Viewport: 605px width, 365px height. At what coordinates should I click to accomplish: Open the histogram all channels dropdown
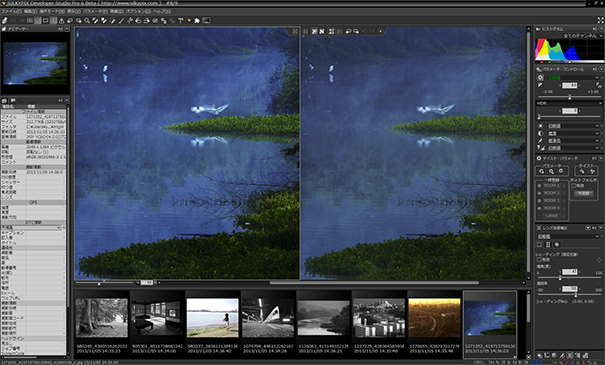(582, 35)
